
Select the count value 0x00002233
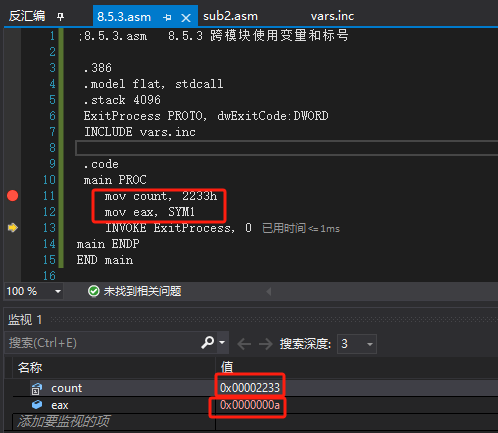[x=250, y=388]
